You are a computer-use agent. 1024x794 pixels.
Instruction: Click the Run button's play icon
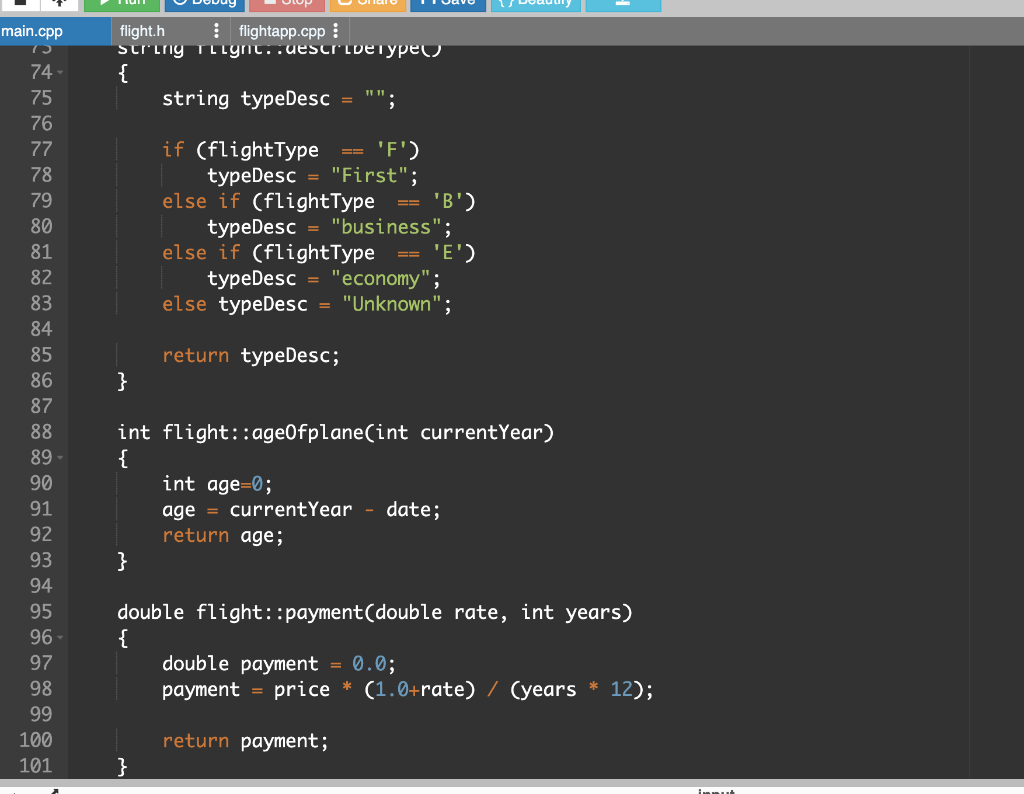point(103,3)
